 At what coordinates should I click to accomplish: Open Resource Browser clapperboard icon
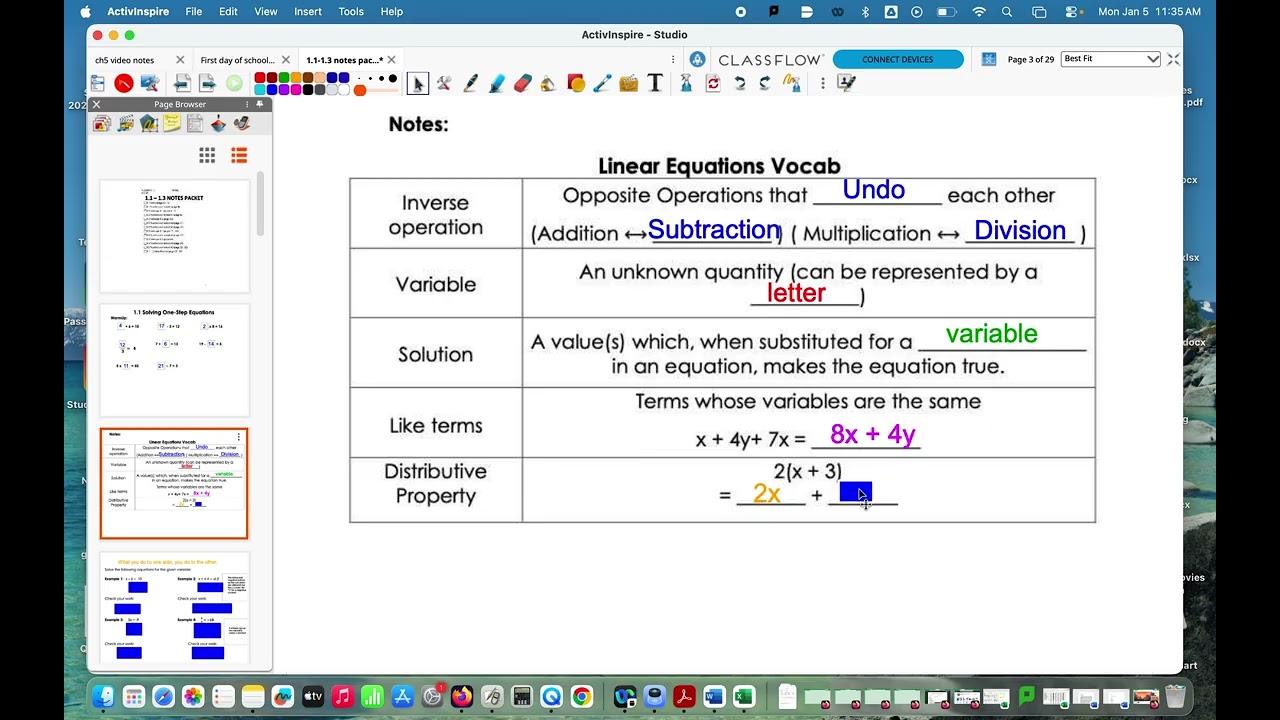coord(125,124)
